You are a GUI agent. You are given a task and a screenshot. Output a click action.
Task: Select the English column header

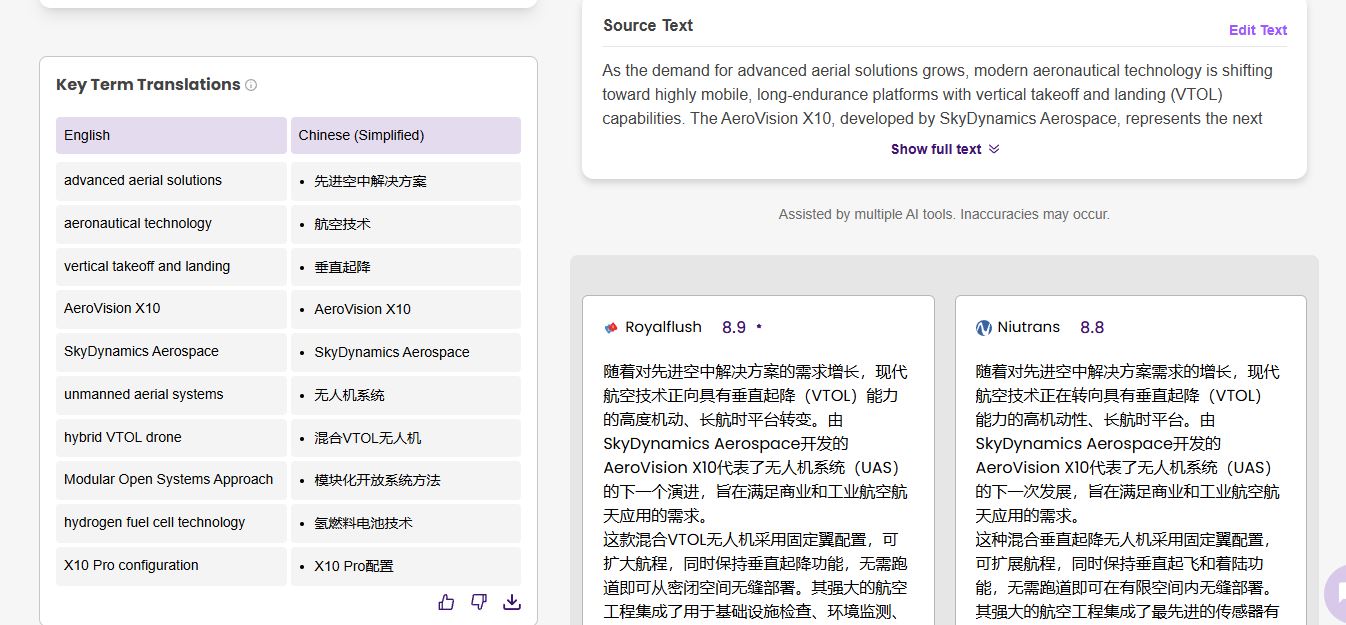pos(171,136)
